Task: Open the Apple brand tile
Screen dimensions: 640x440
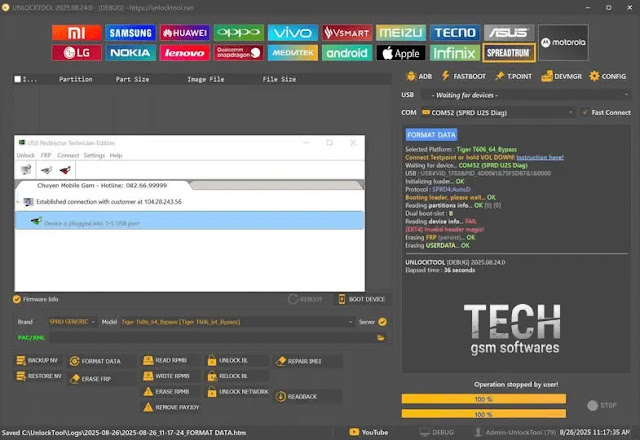Action: 401,53
